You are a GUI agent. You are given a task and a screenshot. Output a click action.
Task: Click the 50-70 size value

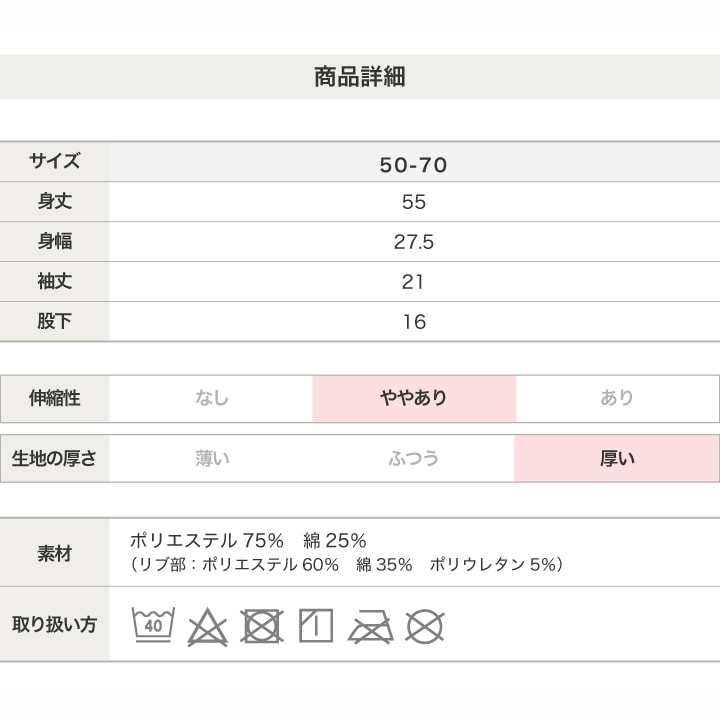(x=414, y=164)
